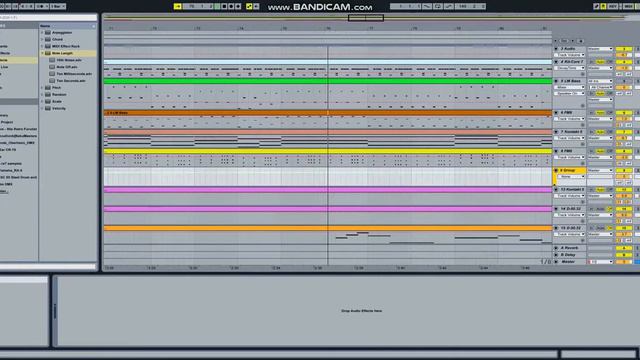Screen dimensions: 640x360
Task: Click the Name column header in browser
Action: coord(68,26)
